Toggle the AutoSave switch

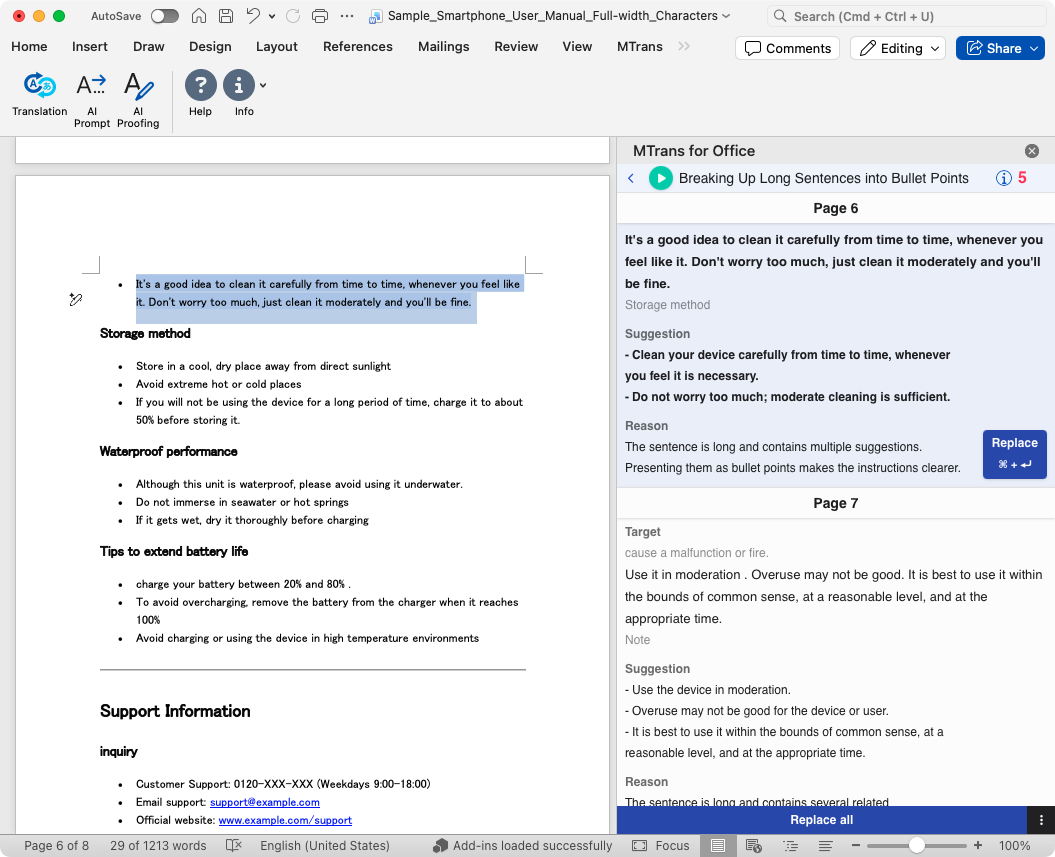164,16
